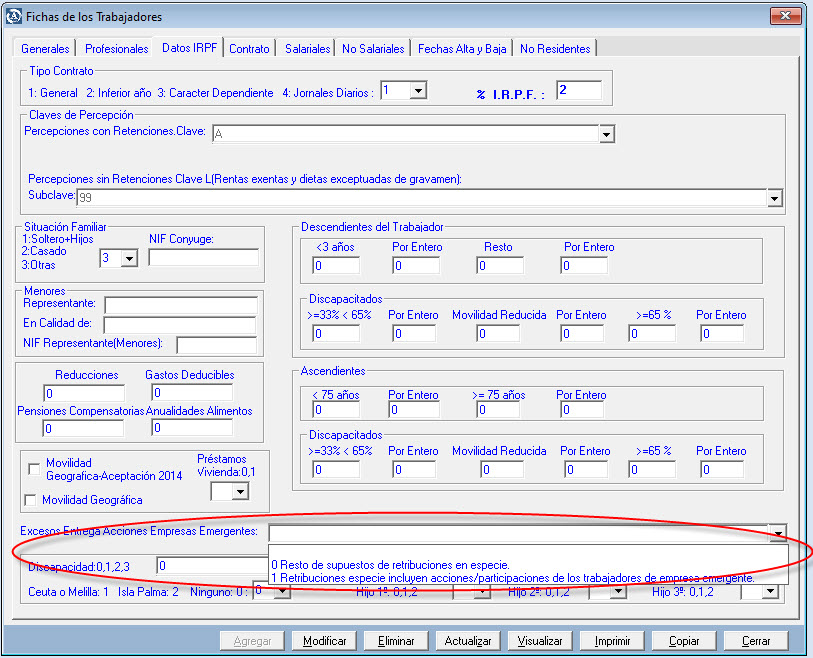Open the Fechas Alta y Baja tab

[462, 49]
